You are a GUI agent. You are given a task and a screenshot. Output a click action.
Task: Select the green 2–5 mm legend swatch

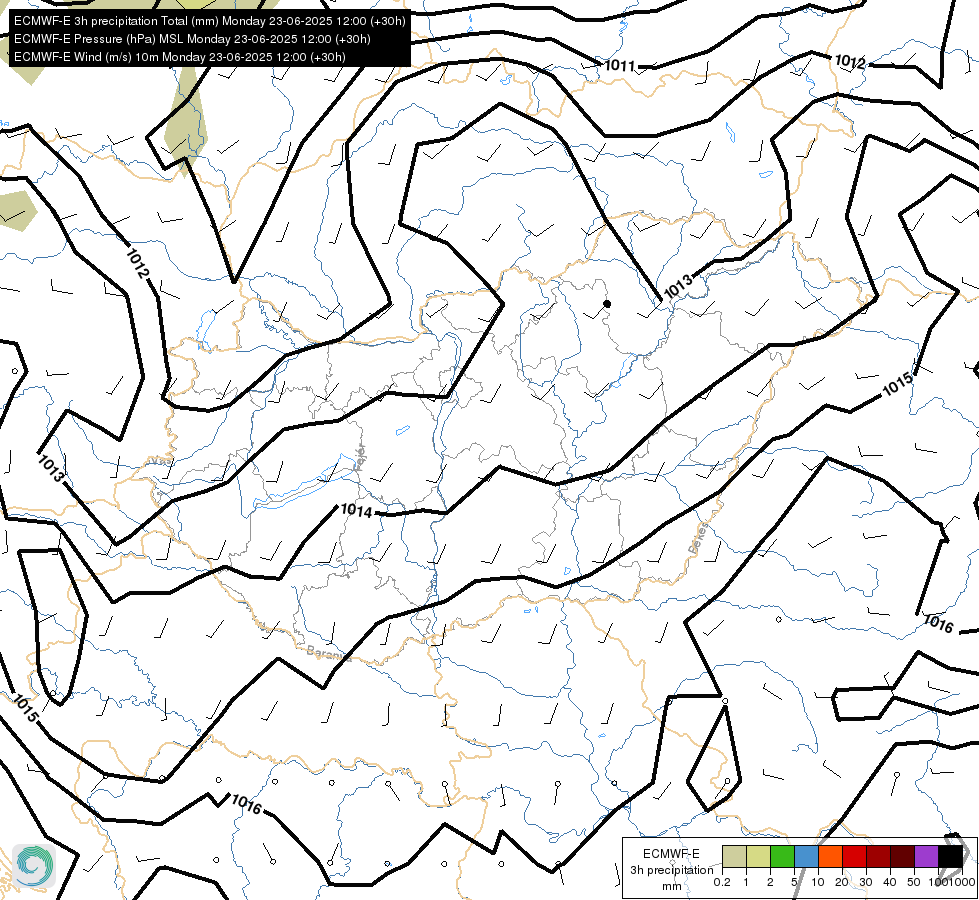[782, 856]
